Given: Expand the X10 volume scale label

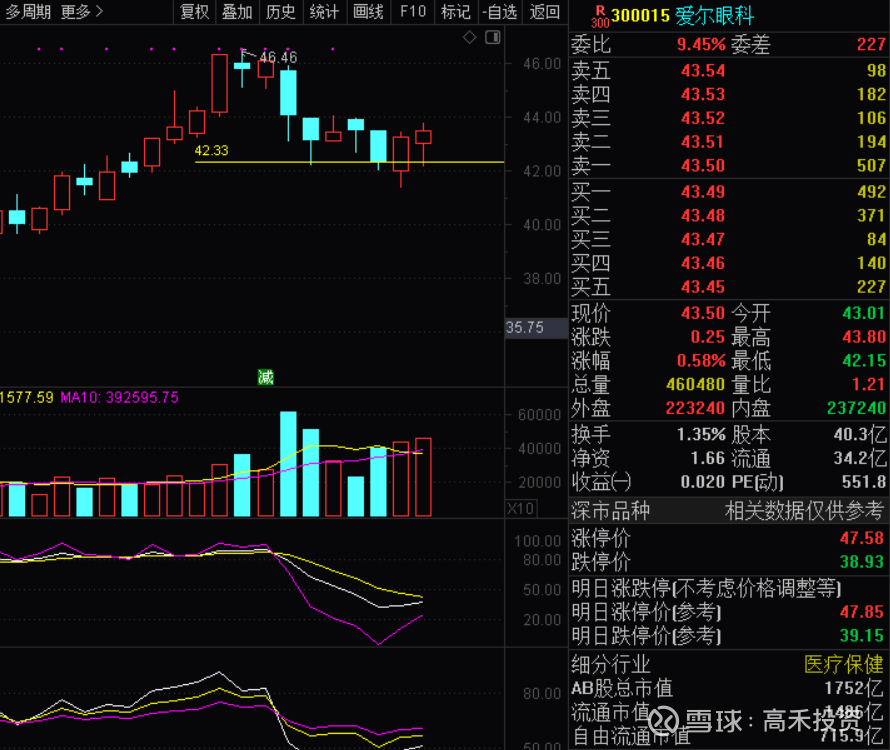Looking at the screenshot, I should 520,508.
